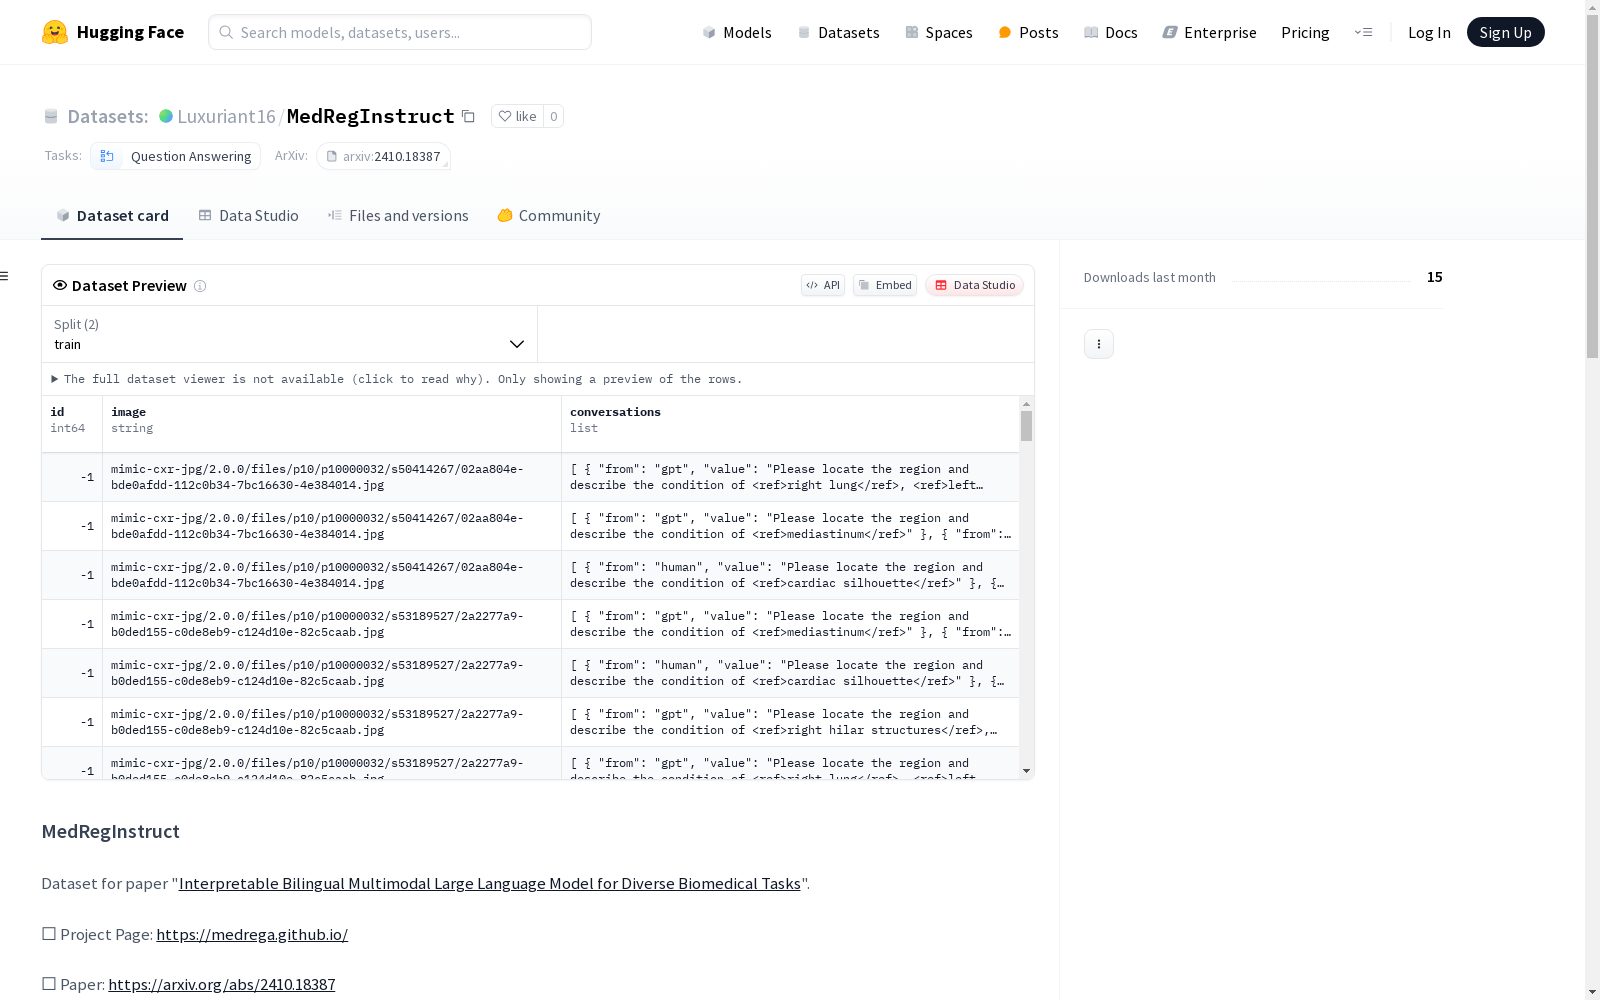Image resolution: width=1600 pixels, height=1000 pixels.
Task: Open the Files and versions tab
Action: 398,216
